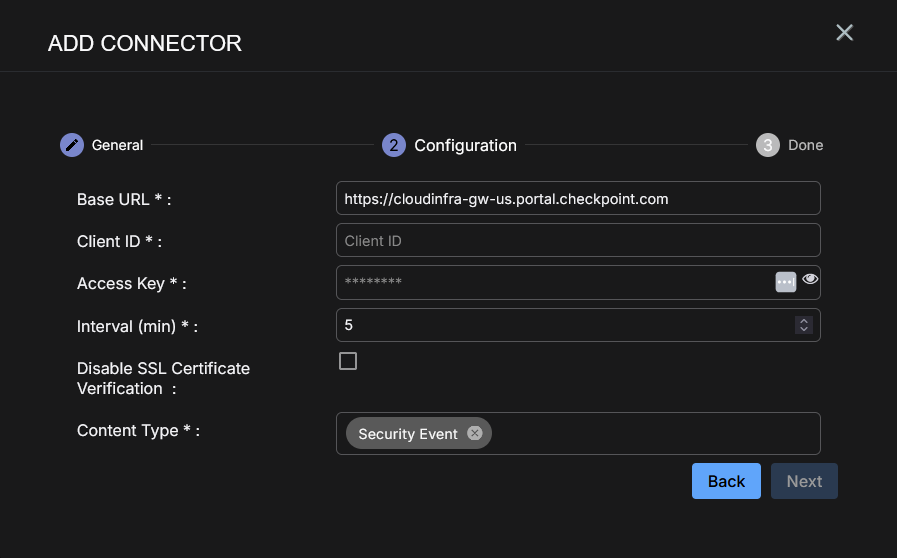Screen dimensions: 897x558
Task: Remove the Security Event tag
Action: [475, 433]
